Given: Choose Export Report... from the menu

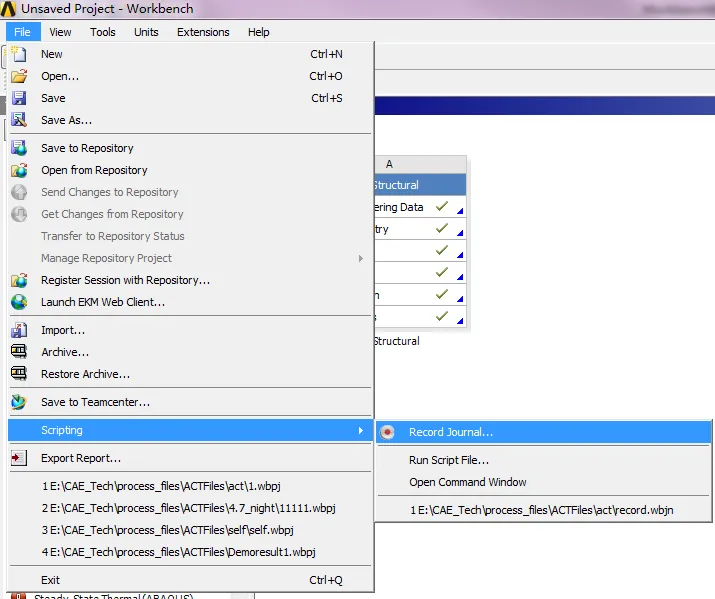Looking at the screenshot, I should pos(191,458).
